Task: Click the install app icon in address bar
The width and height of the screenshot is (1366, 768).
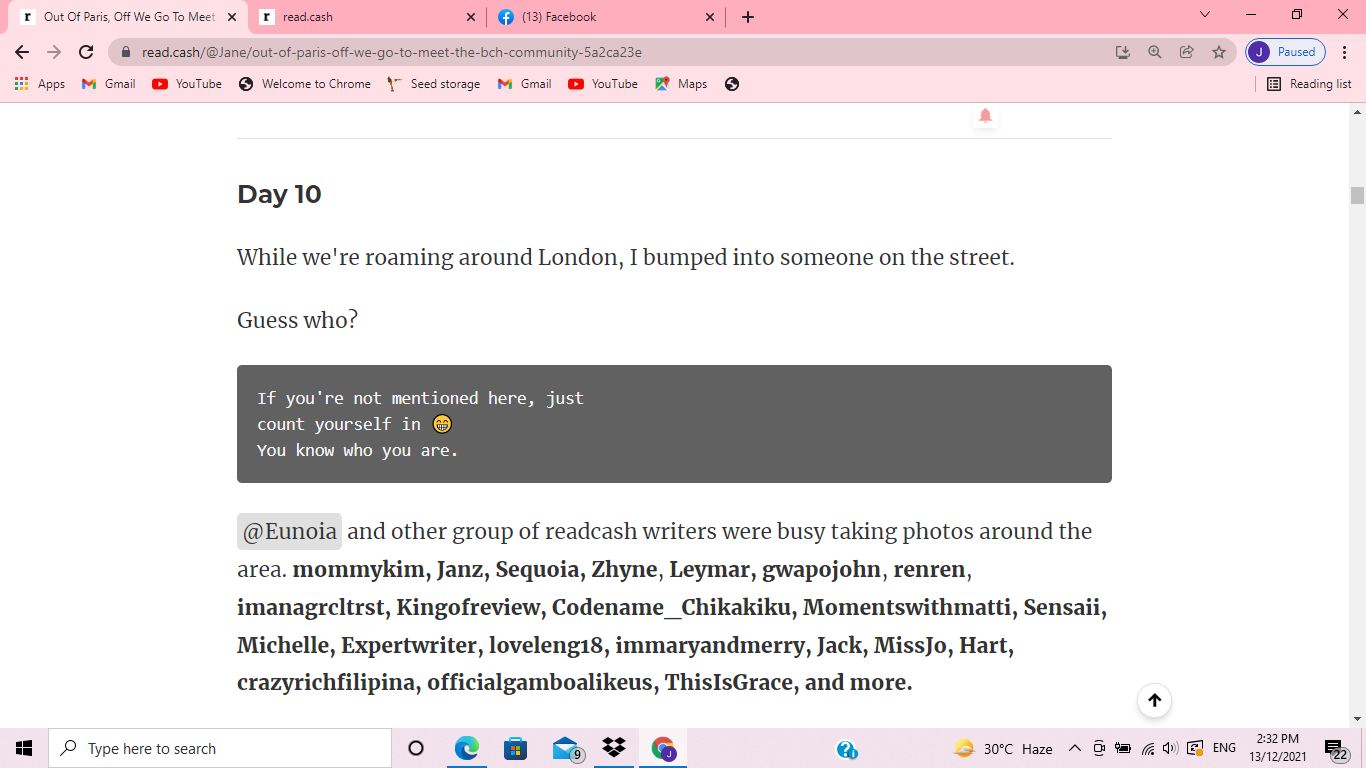Action: (x=1123, y=52)
